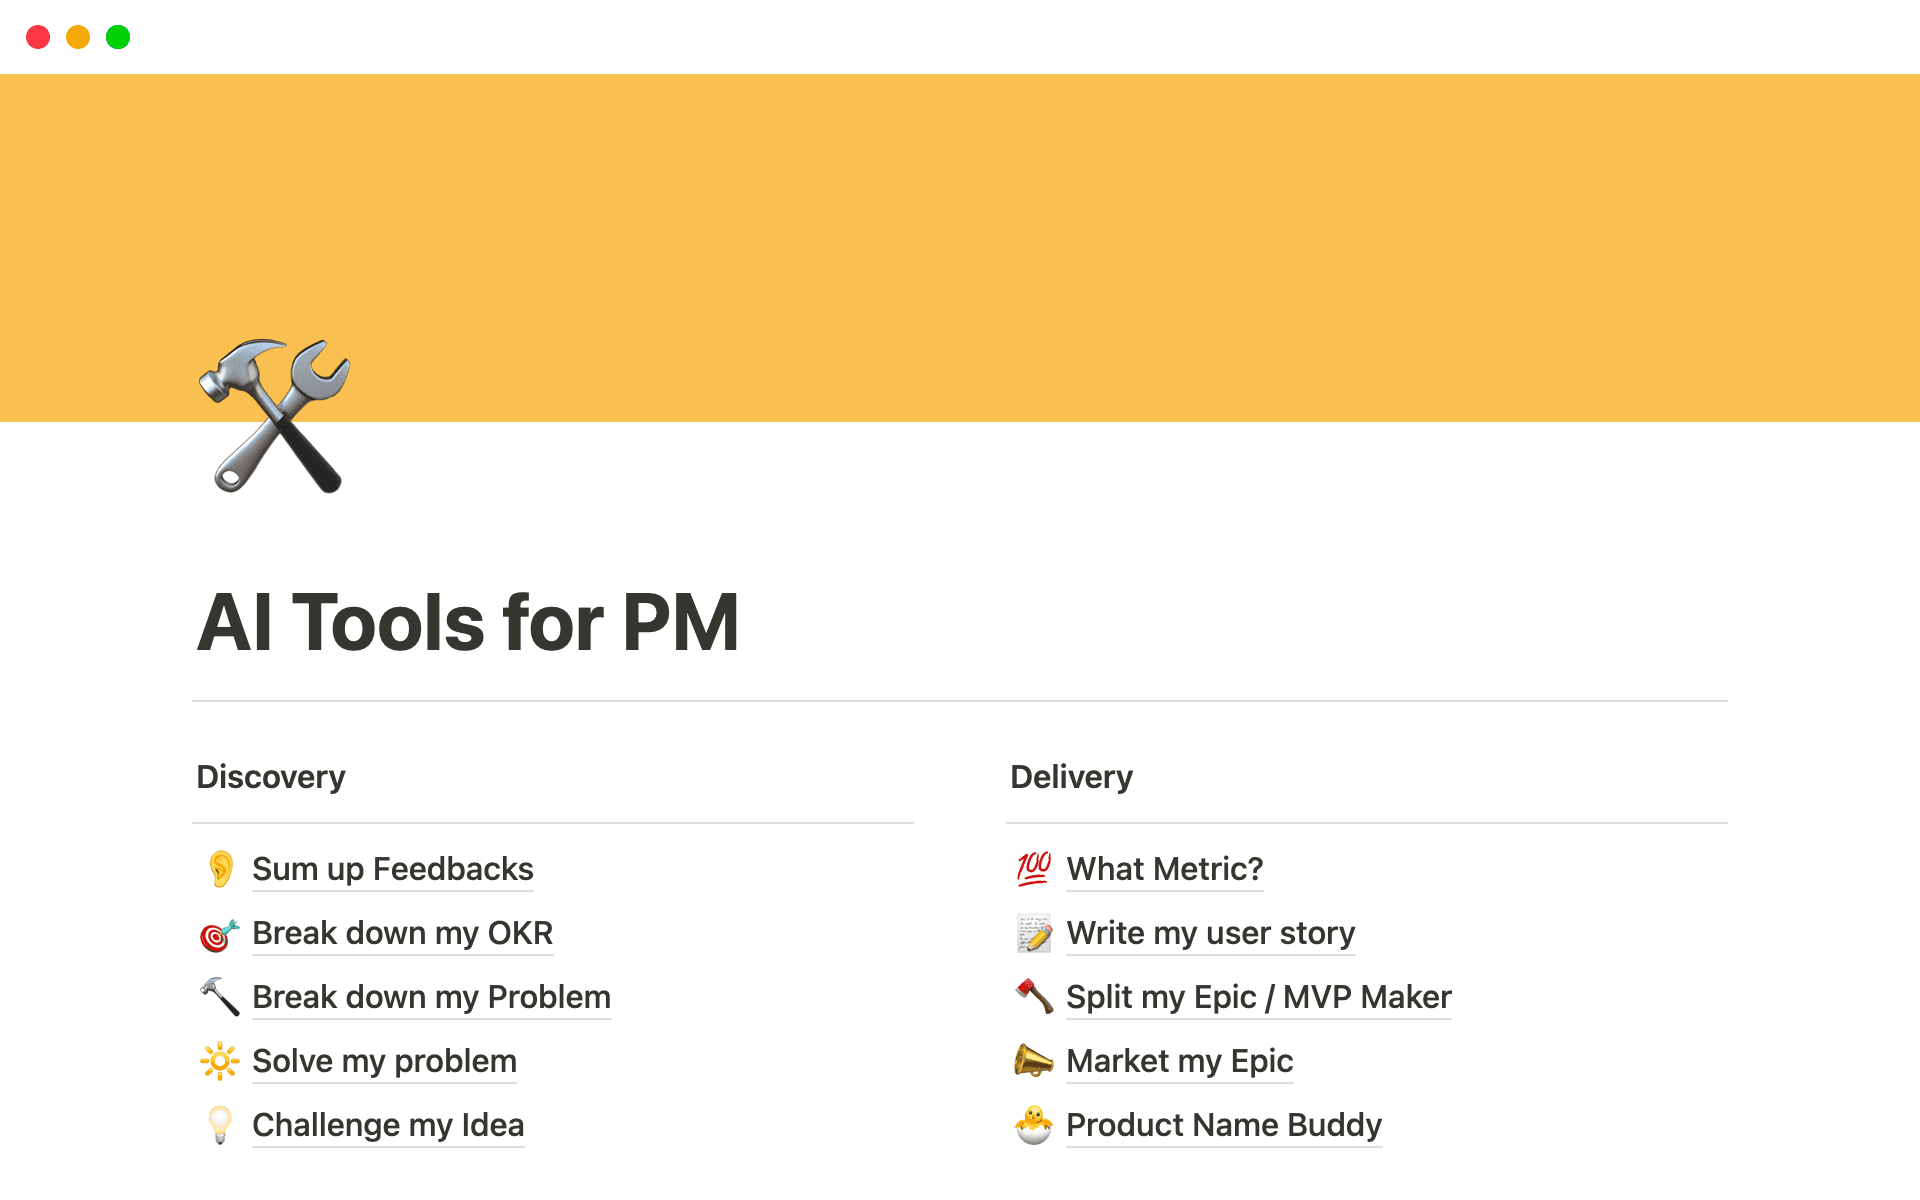Screen dimensions: 1920x1200
Task: Open the Solve my problem link
Action: 384,1061
